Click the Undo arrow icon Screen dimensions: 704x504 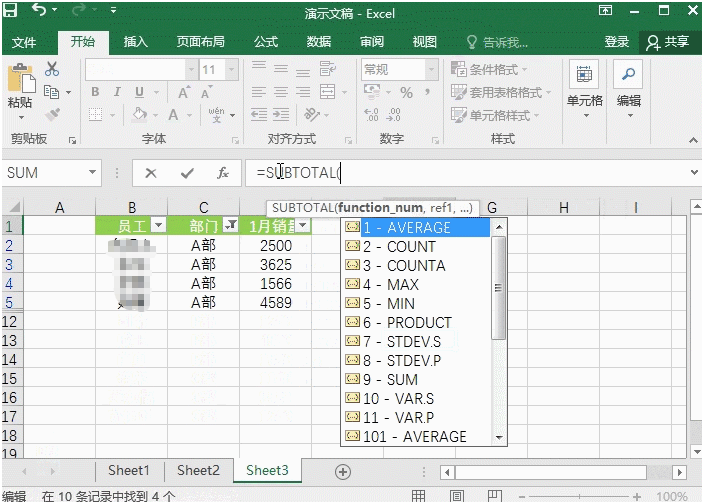pos(39,9)
